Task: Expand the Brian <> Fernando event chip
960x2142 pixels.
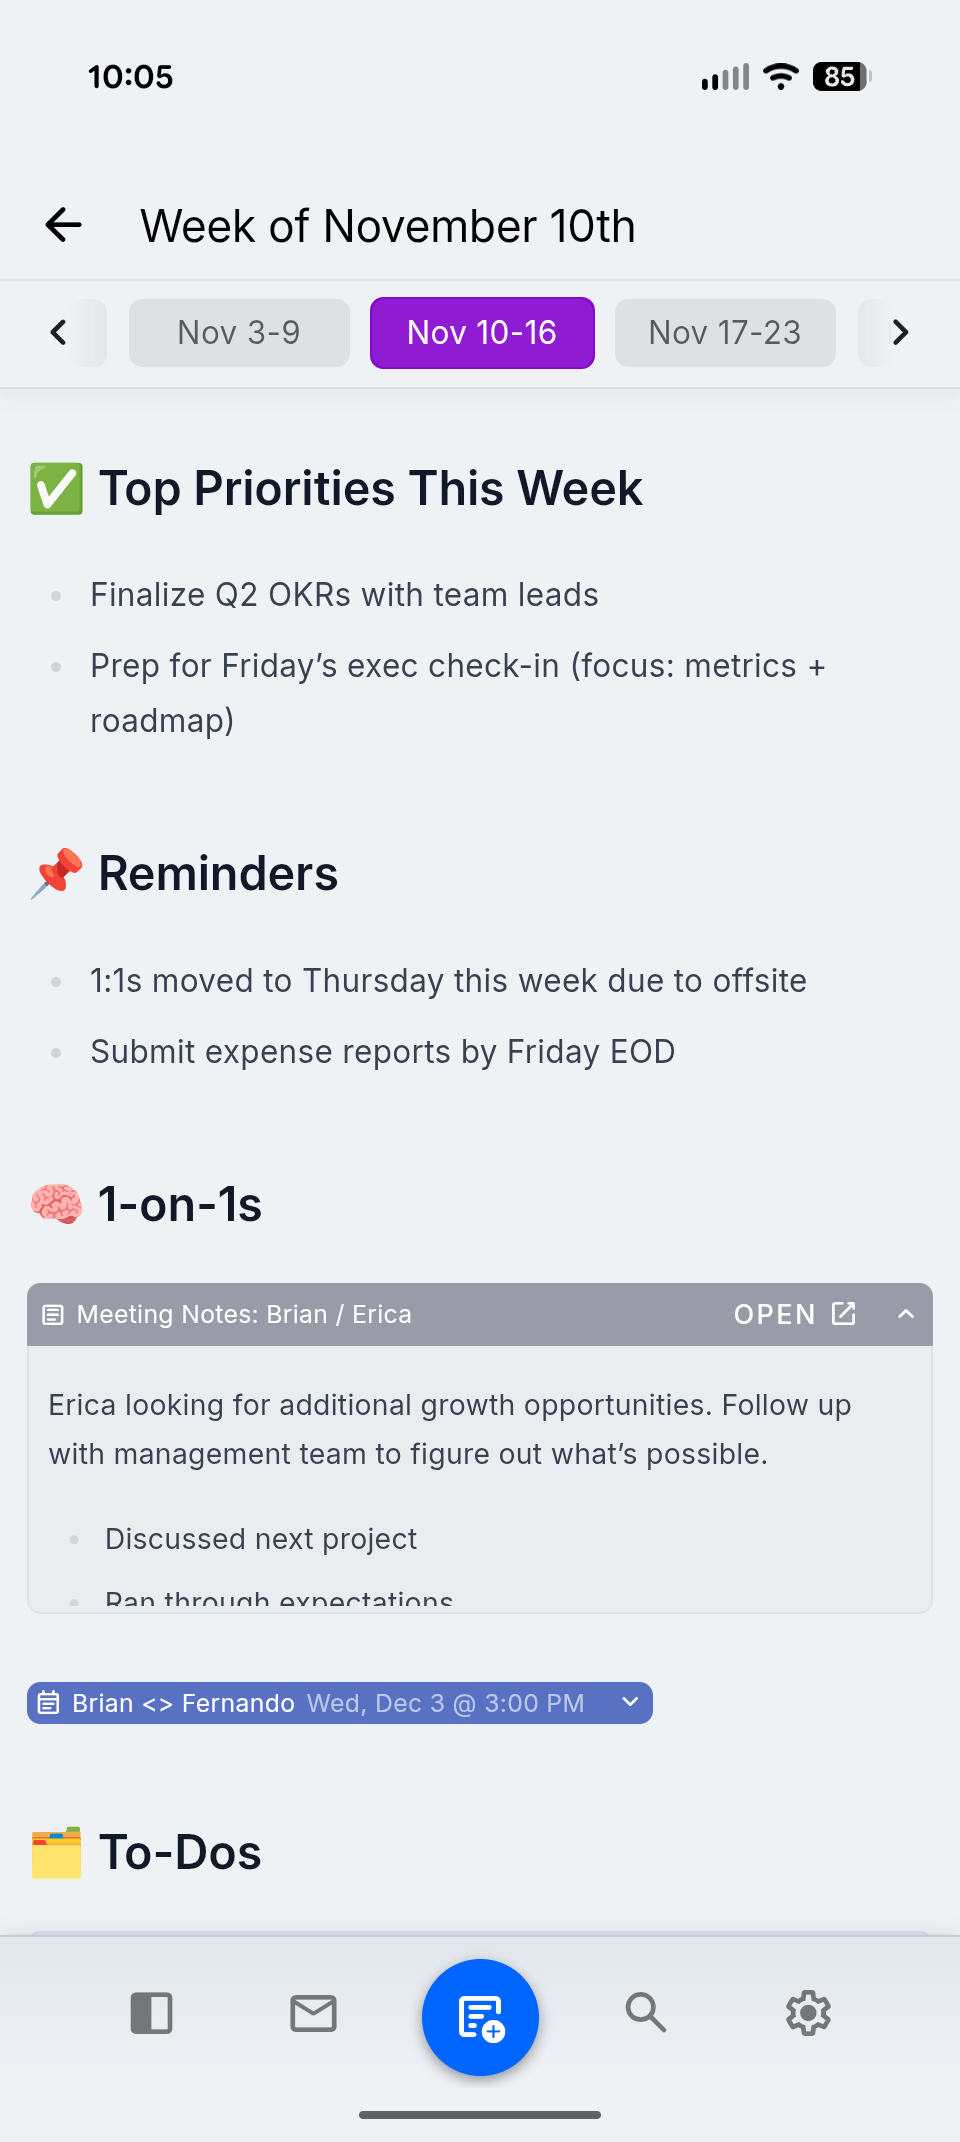Action: tap(629, 1702)
